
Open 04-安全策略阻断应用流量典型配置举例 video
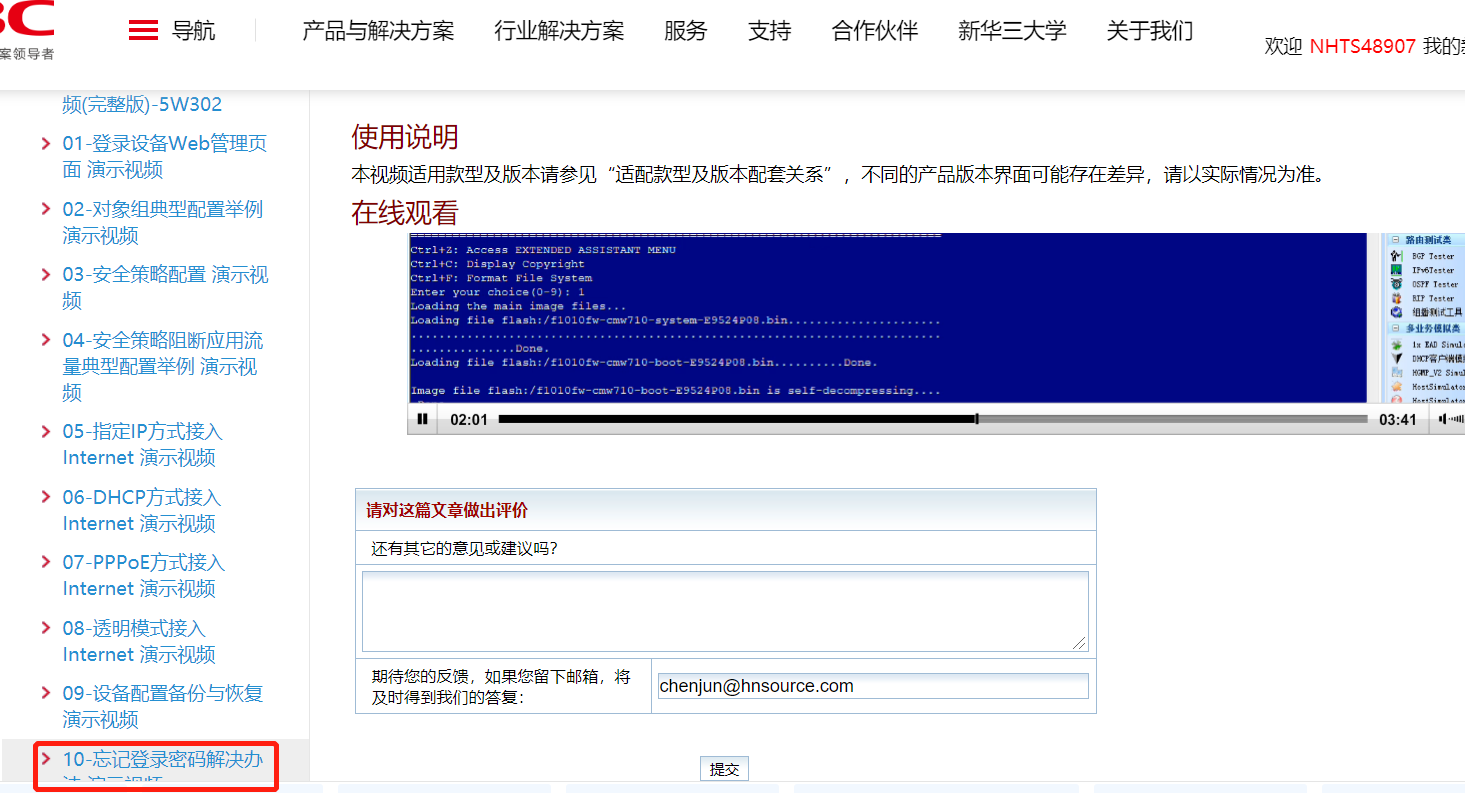162,366
